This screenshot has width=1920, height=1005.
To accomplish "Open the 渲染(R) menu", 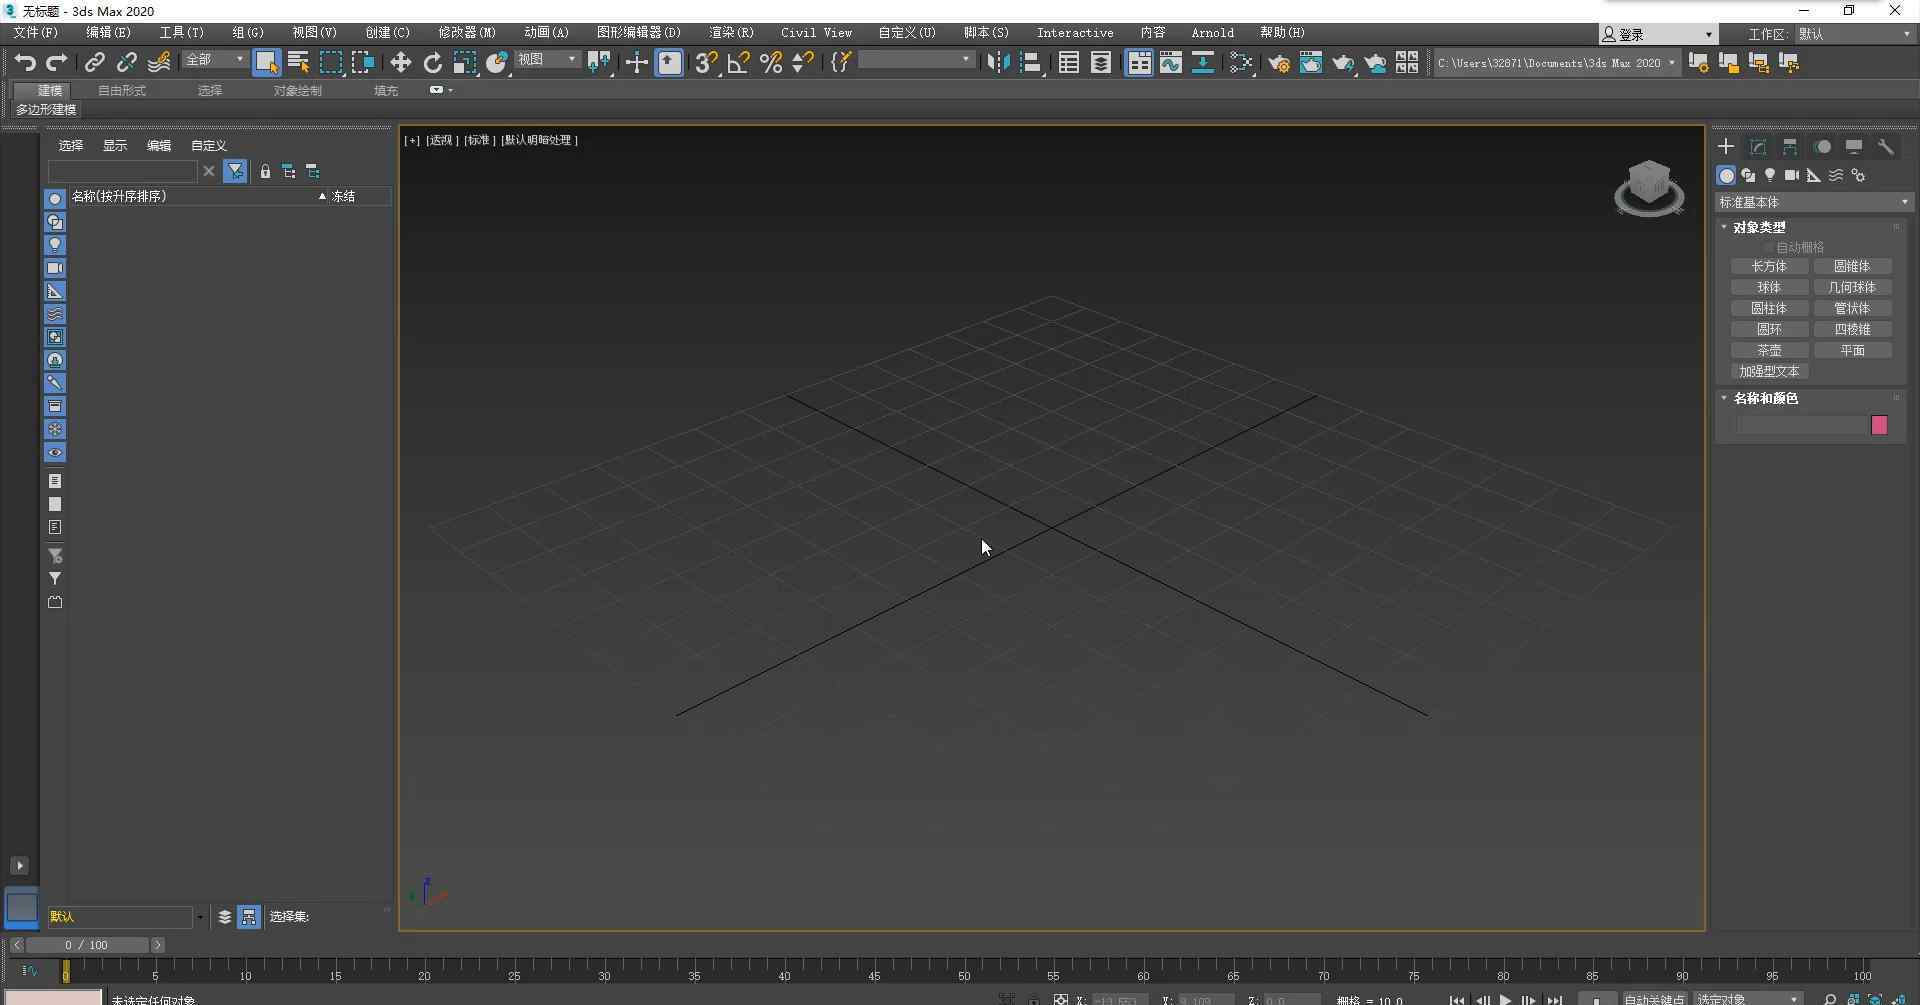I will point(731,33).
